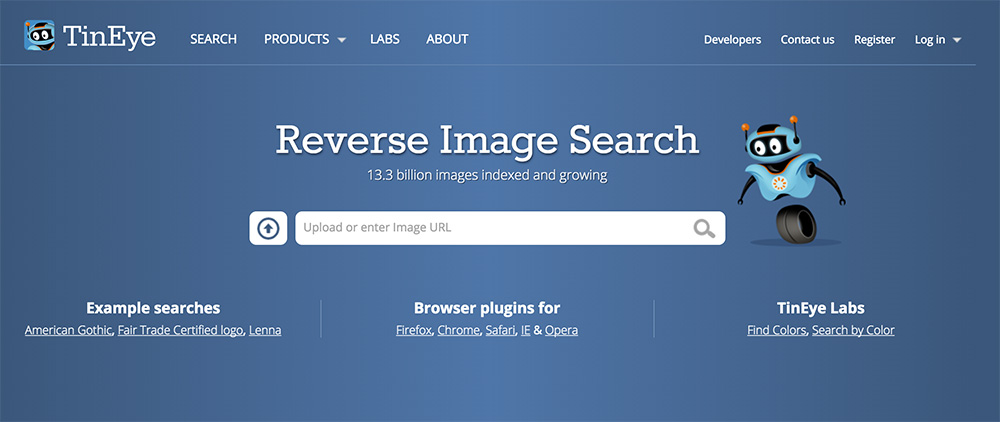The image size is (1000, 422).
Task: Open the SEARCH nav item
Action: click(213, 39)
